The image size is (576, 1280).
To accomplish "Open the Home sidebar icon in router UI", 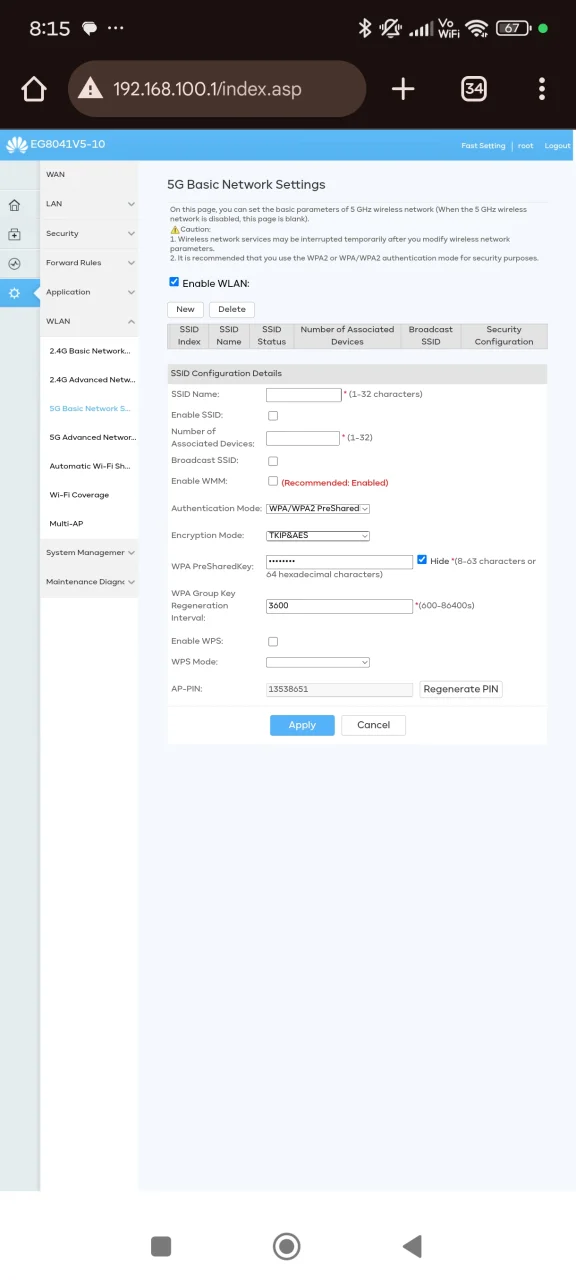I will pos(14,205).
